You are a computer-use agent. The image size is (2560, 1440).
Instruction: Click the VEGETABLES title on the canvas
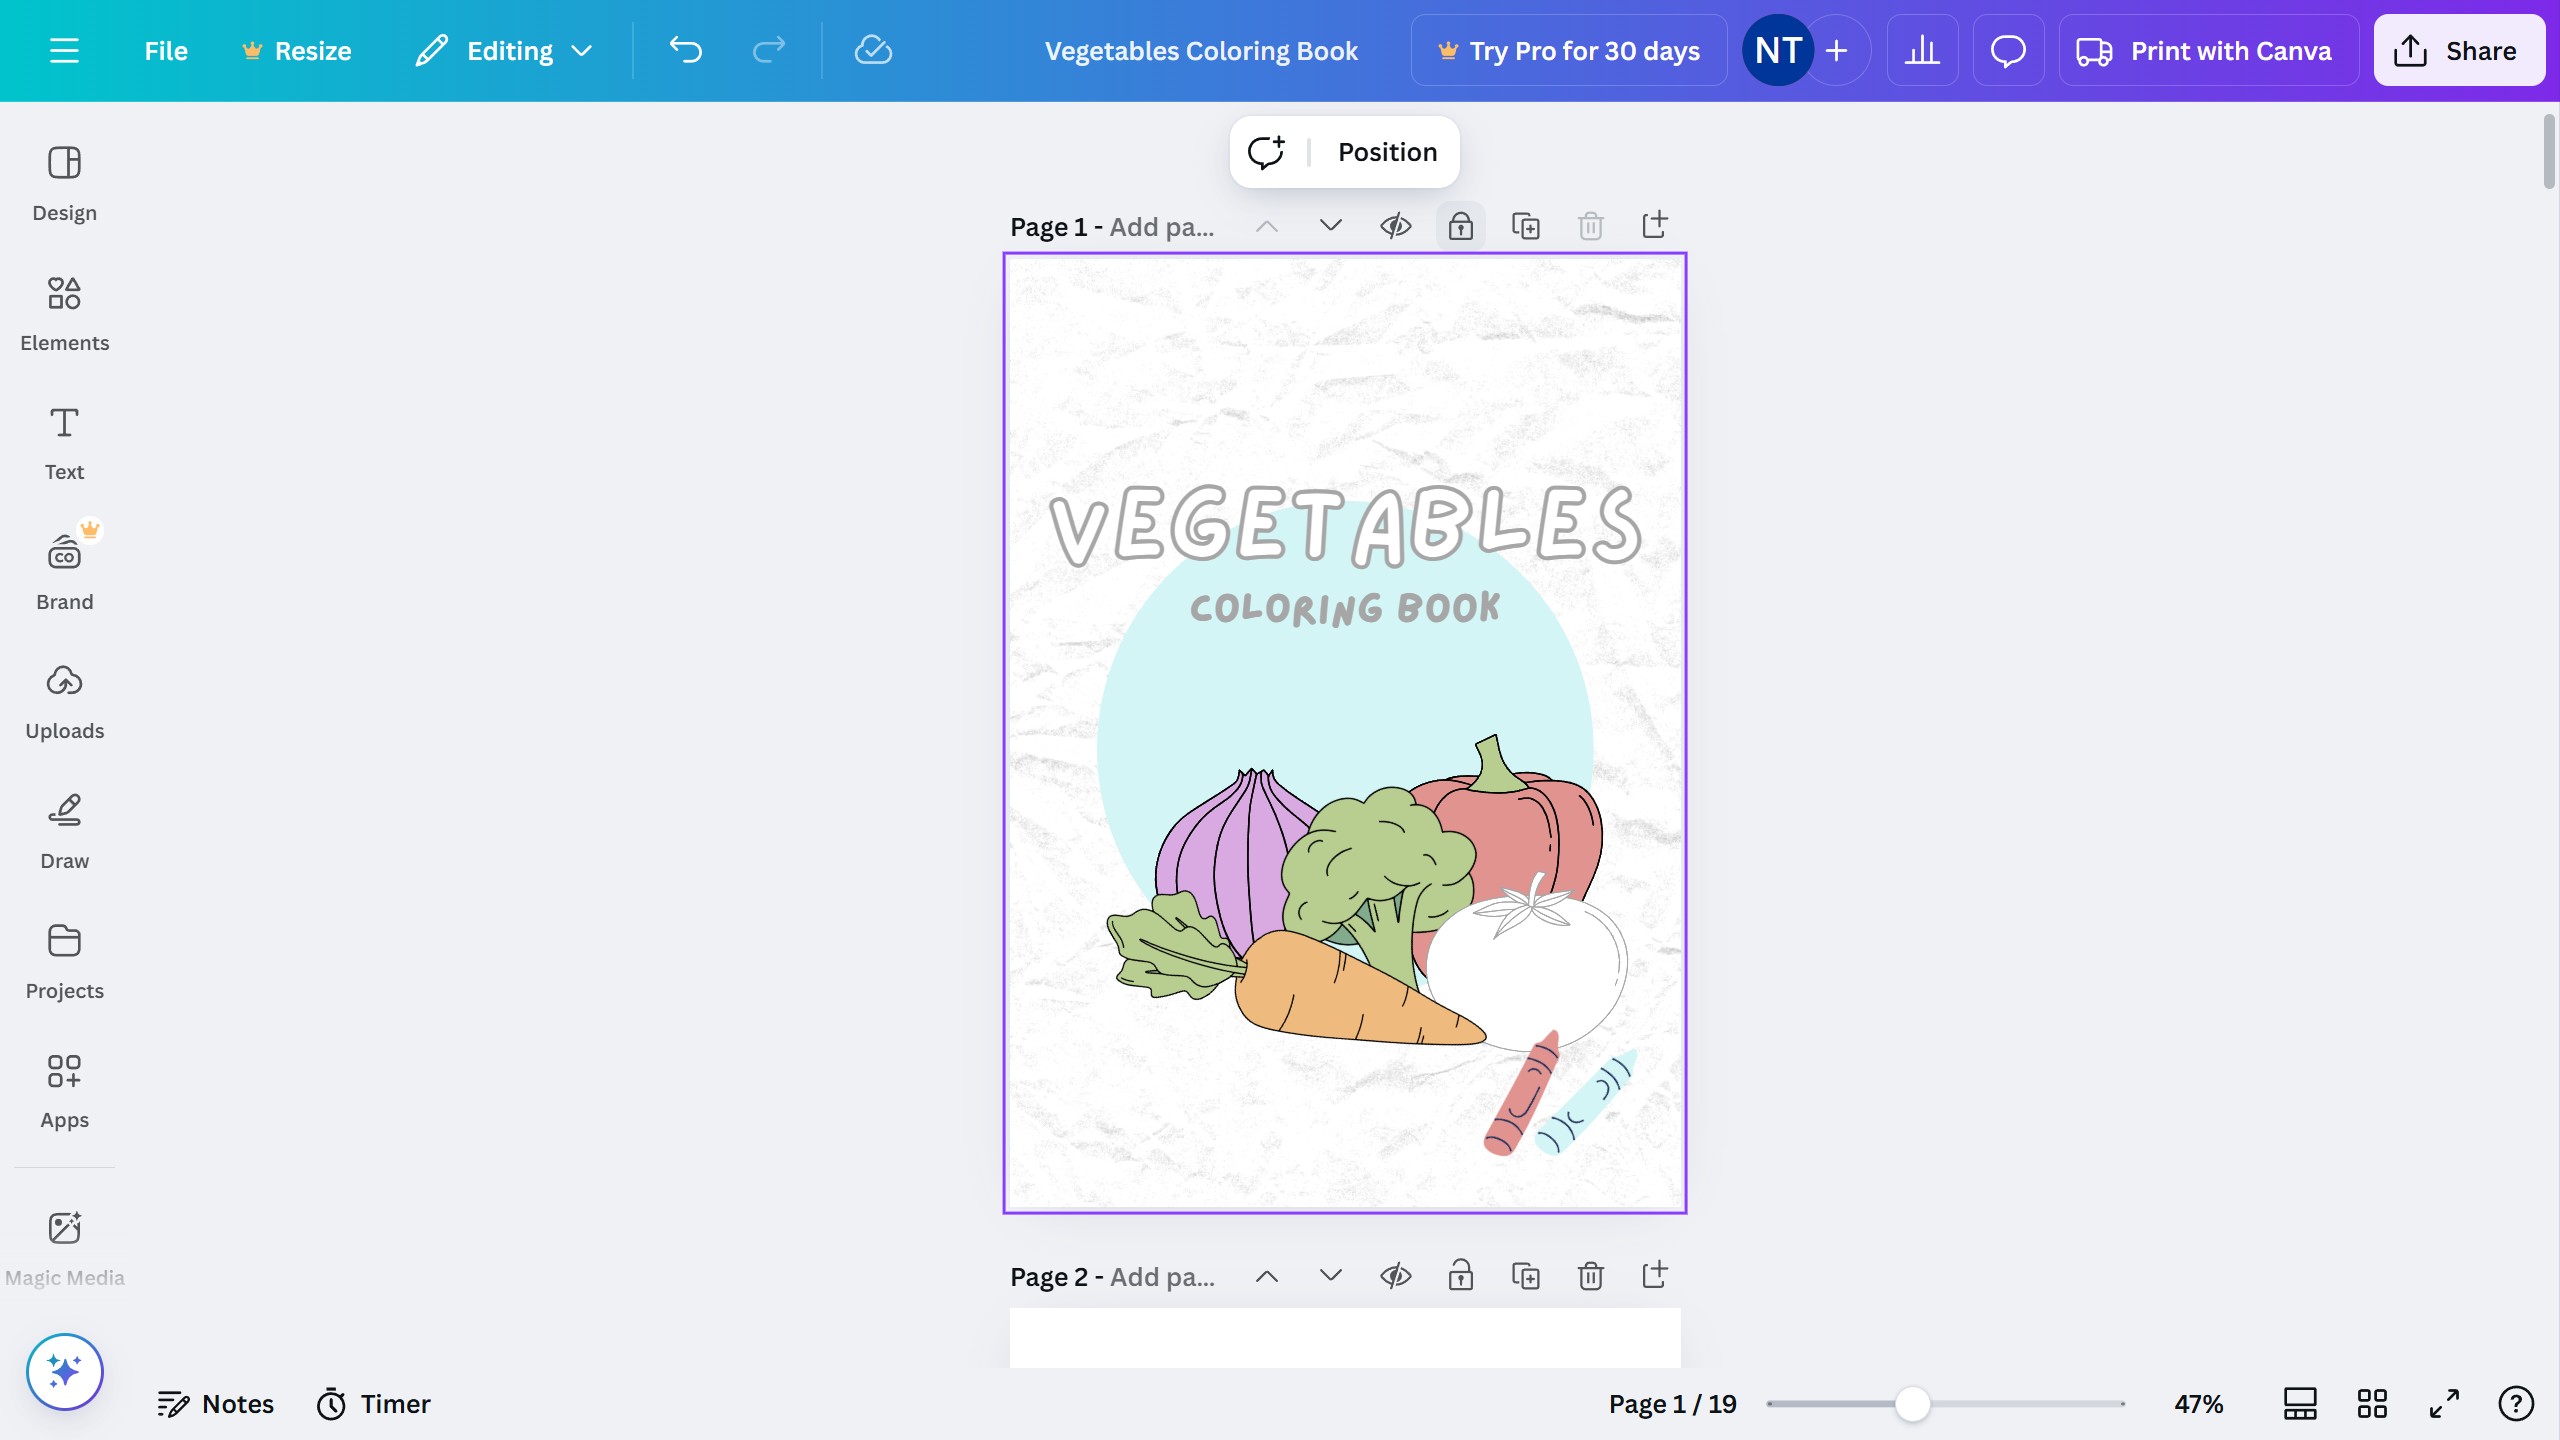pos(1344,526)
